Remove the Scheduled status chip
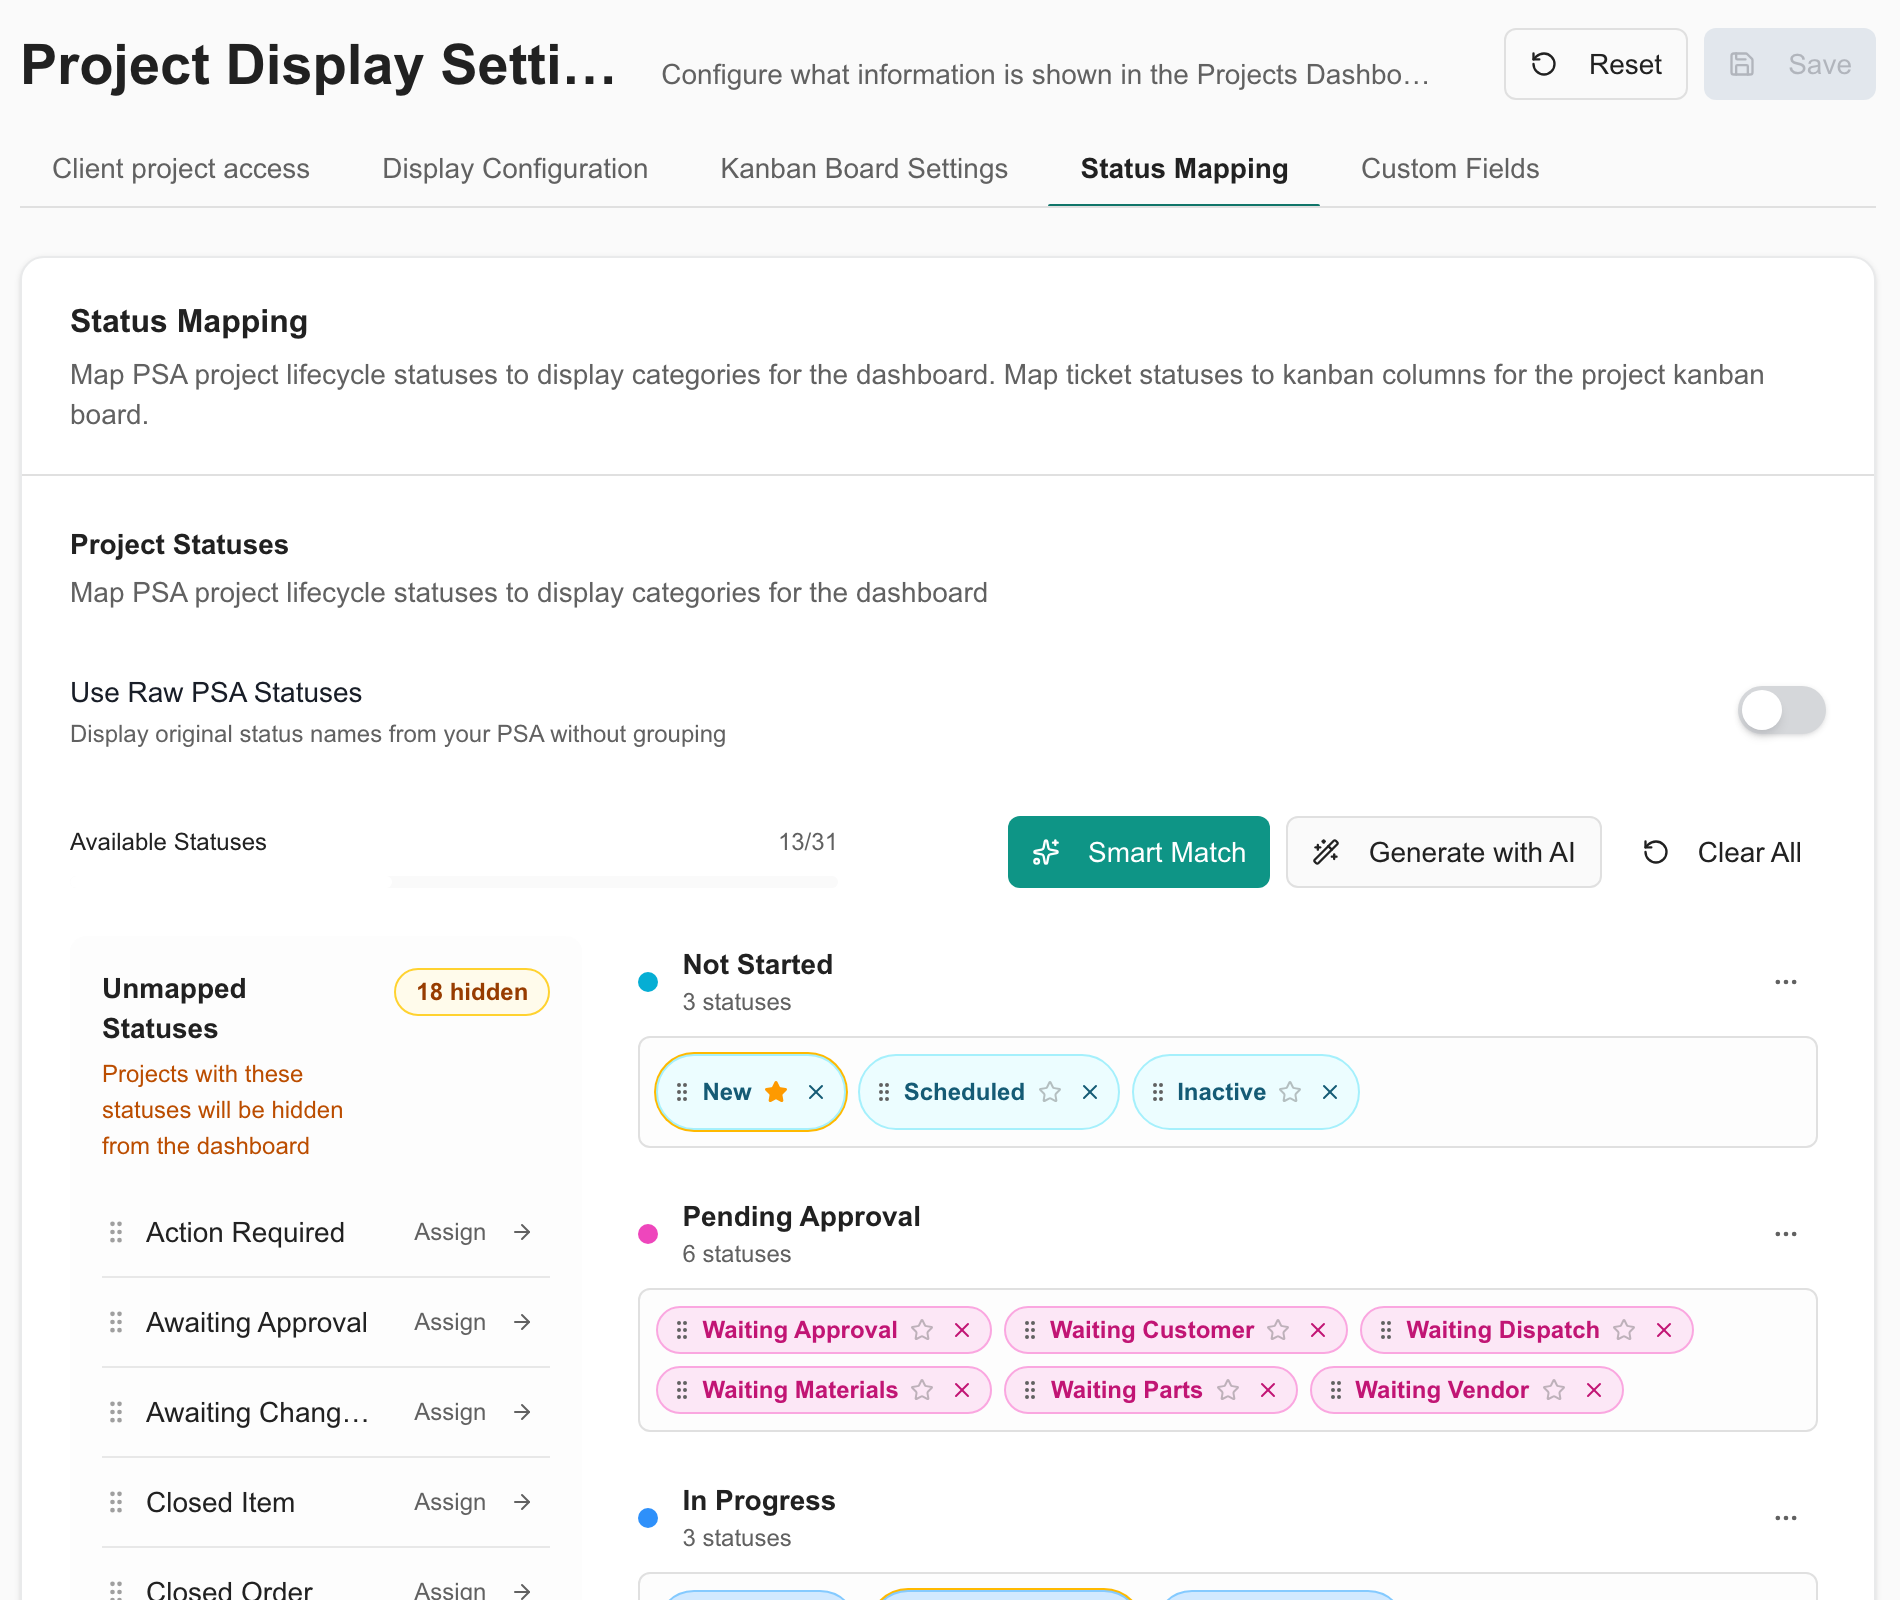 [1090, 1092]
